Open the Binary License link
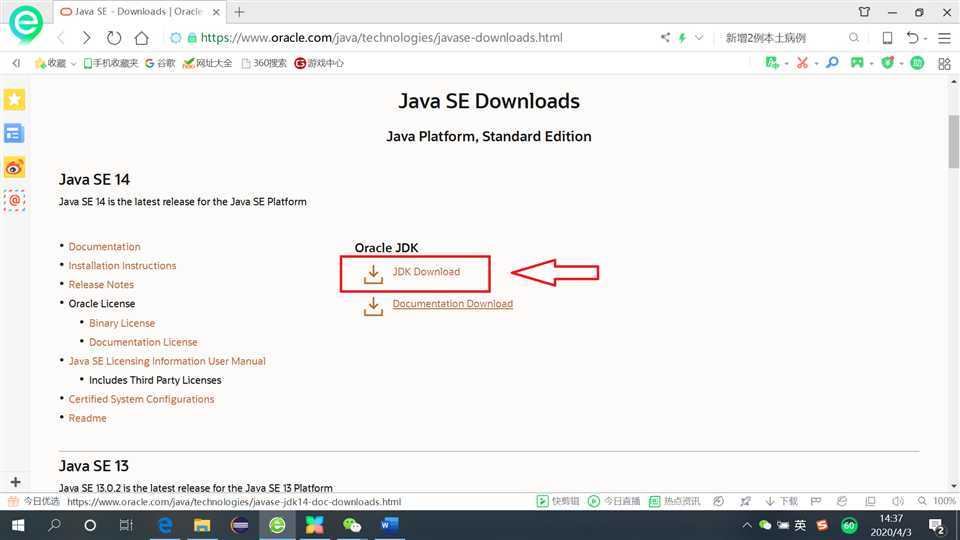960x540 pixels. (x=122, y=323)
